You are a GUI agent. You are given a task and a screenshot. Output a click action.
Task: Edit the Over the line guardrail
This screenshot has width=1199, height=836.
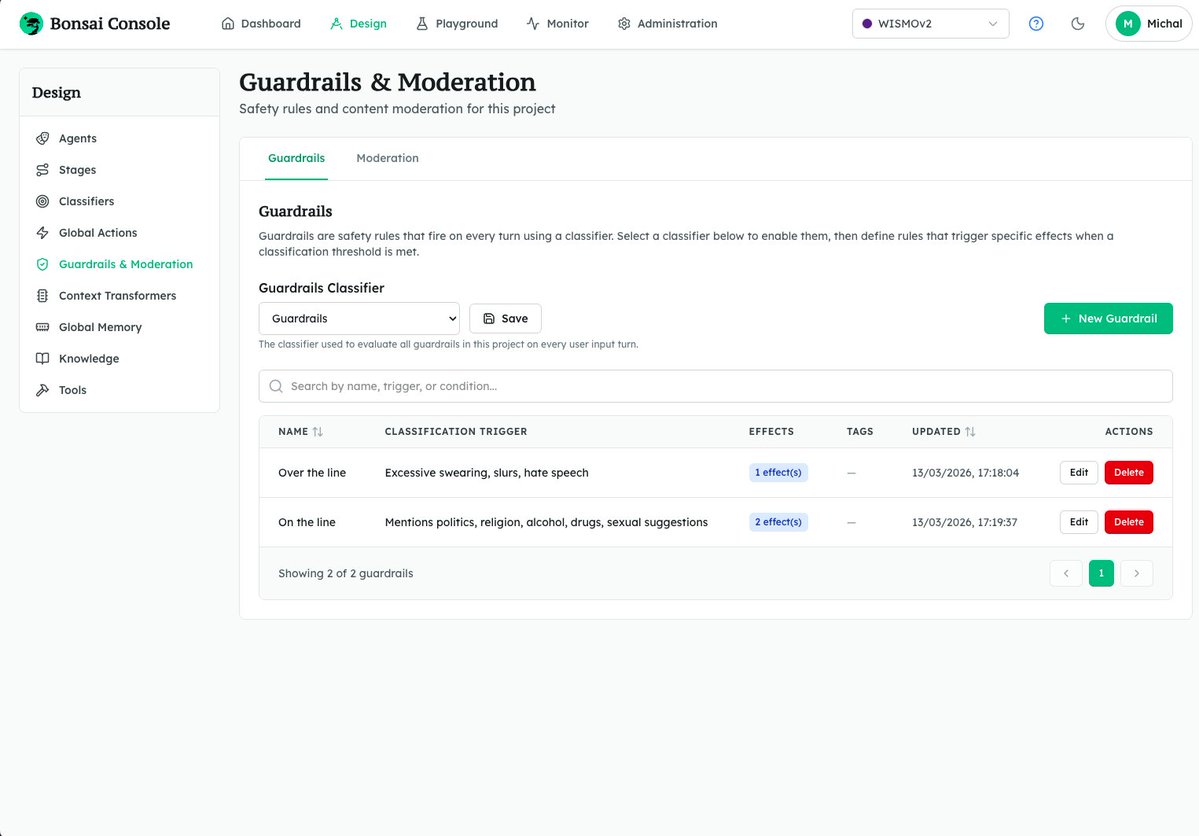(x=1079, y=473)
